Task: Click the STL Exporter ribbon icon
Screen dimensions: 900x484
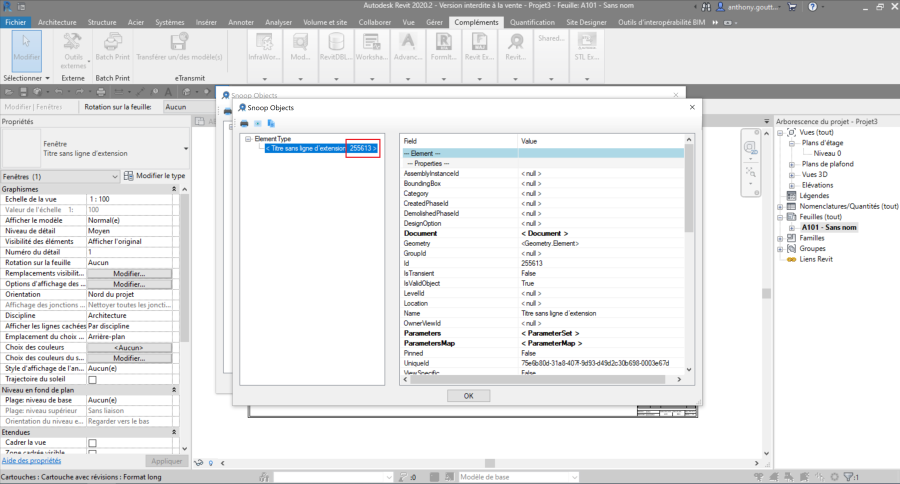Action: [585, 50]
